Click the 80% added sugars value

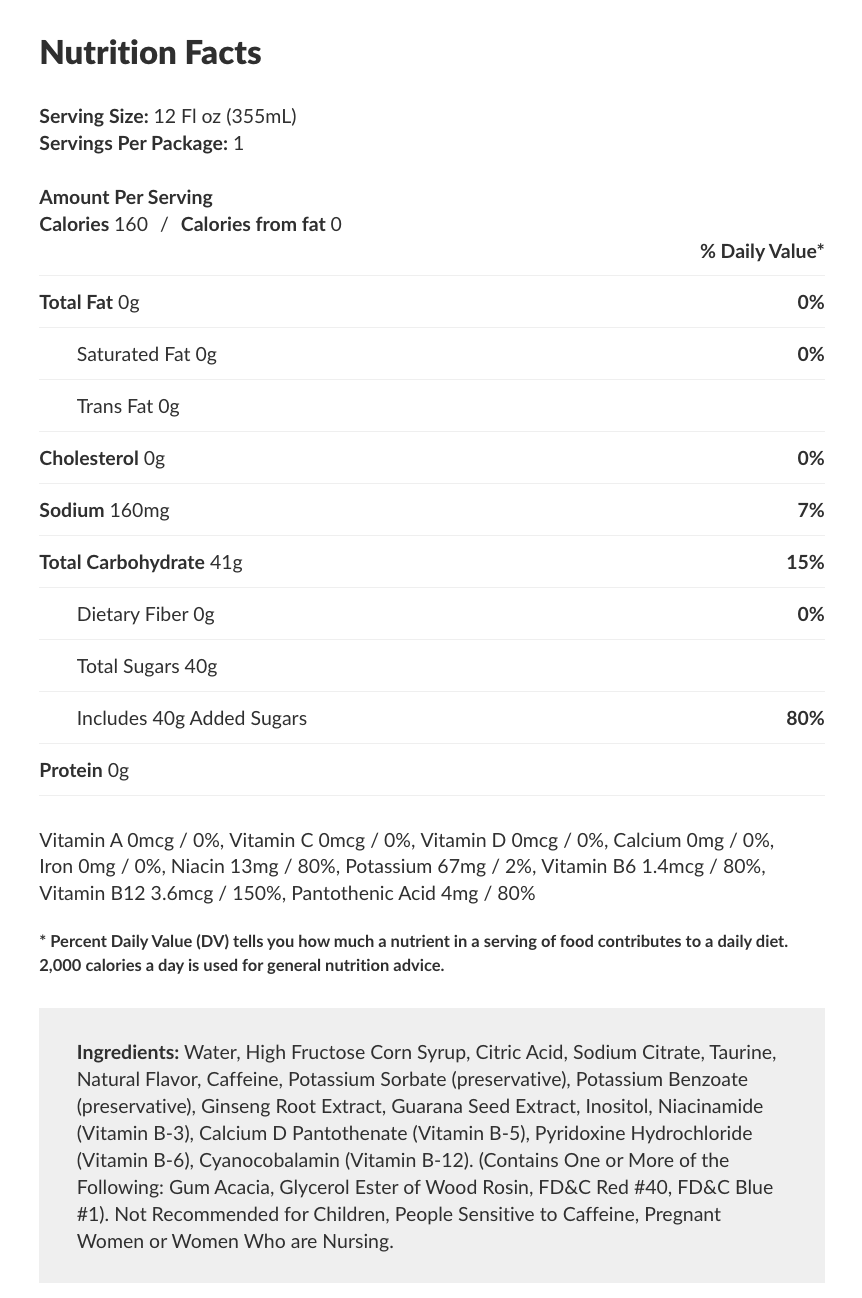[x=805, y=718]
